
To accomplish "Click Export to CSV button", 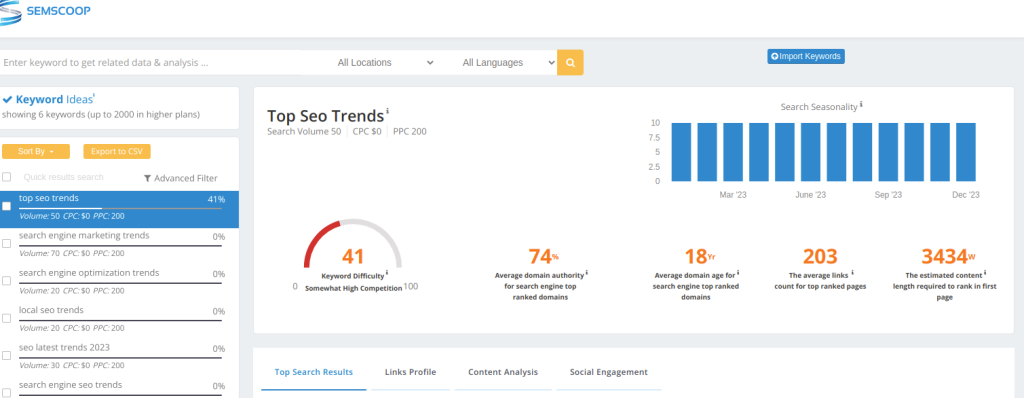I will tap(117, 151).
